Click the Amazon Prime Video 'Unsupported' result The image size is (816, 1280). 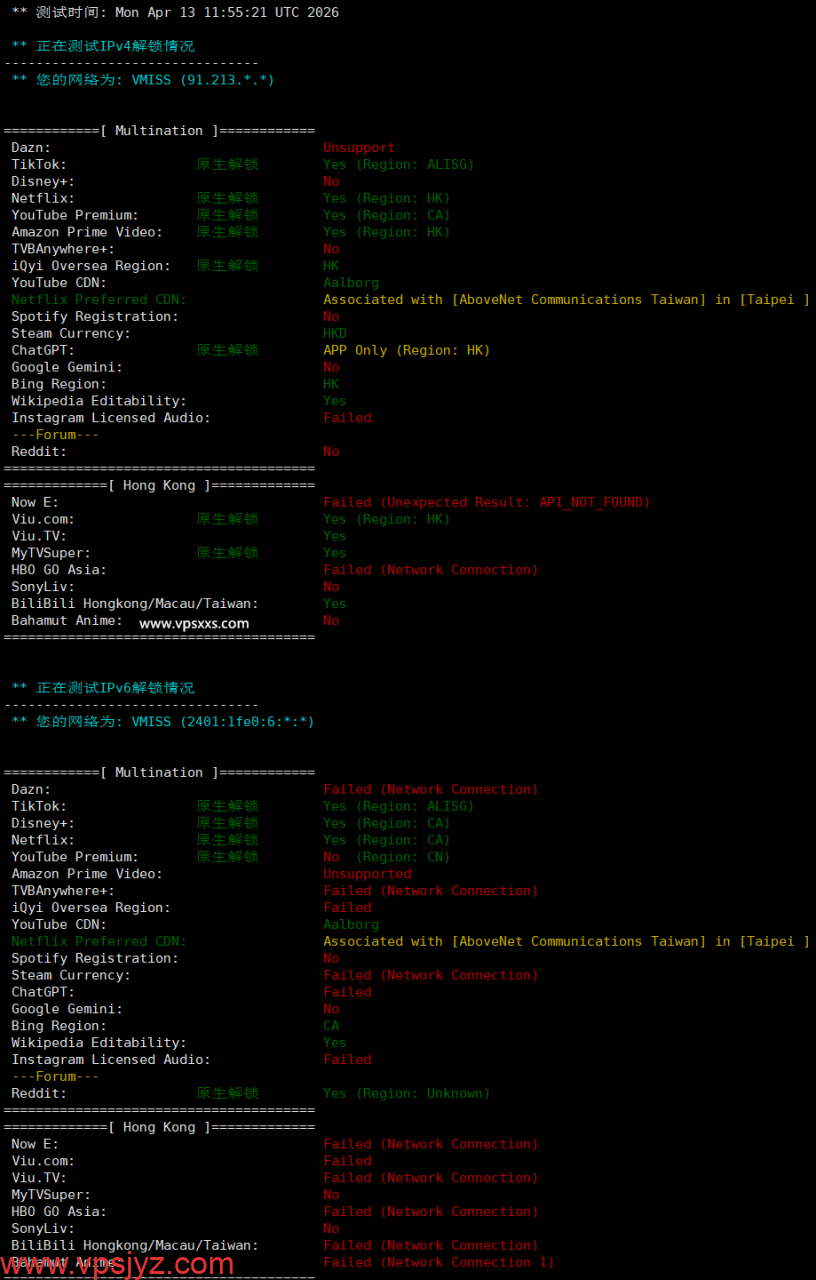coord(367,874)
